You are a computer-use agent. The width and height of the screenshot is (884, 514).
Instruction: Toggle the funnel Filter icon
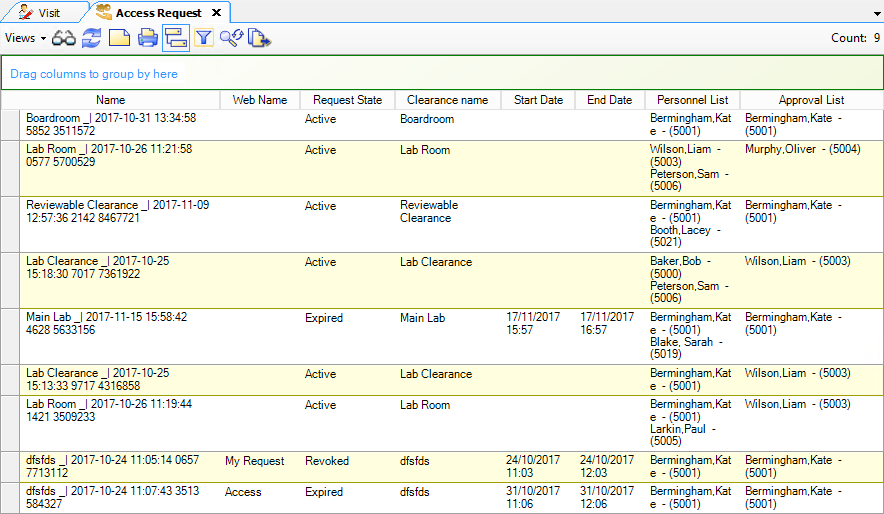tap(204, 38)
